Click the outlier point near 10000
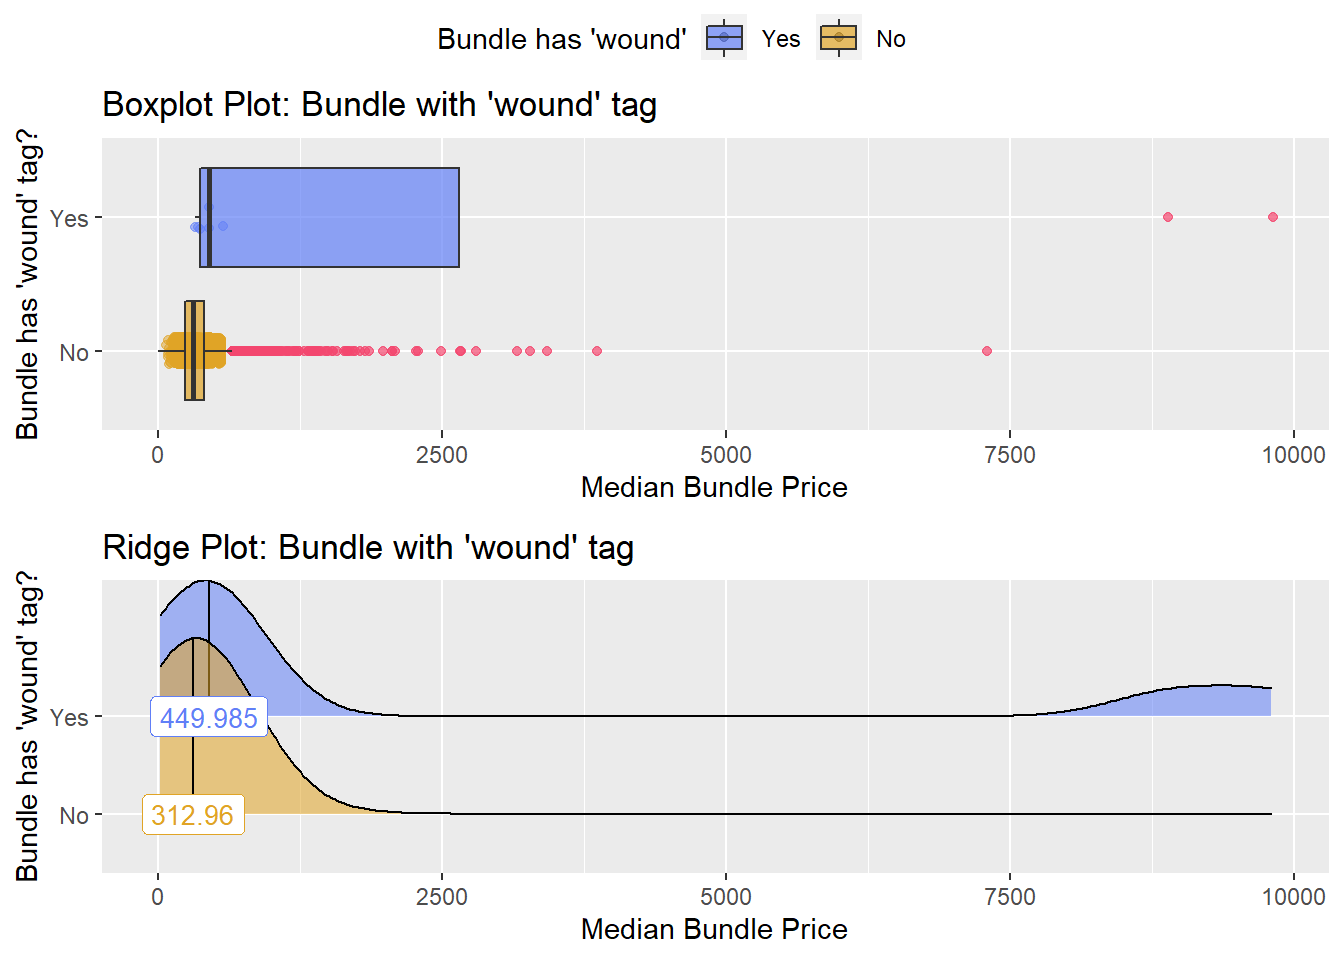 [x=1273, y=217]
